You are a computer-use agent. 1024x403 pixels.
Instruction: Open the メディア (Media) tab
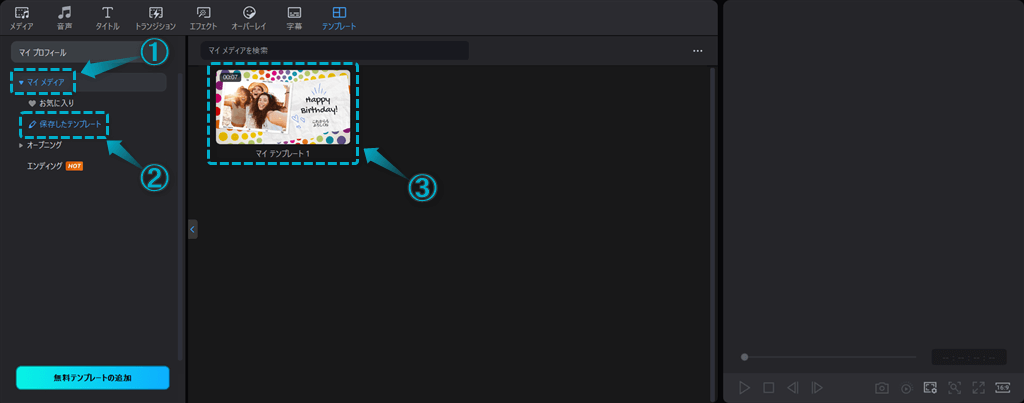click(21, 17)
